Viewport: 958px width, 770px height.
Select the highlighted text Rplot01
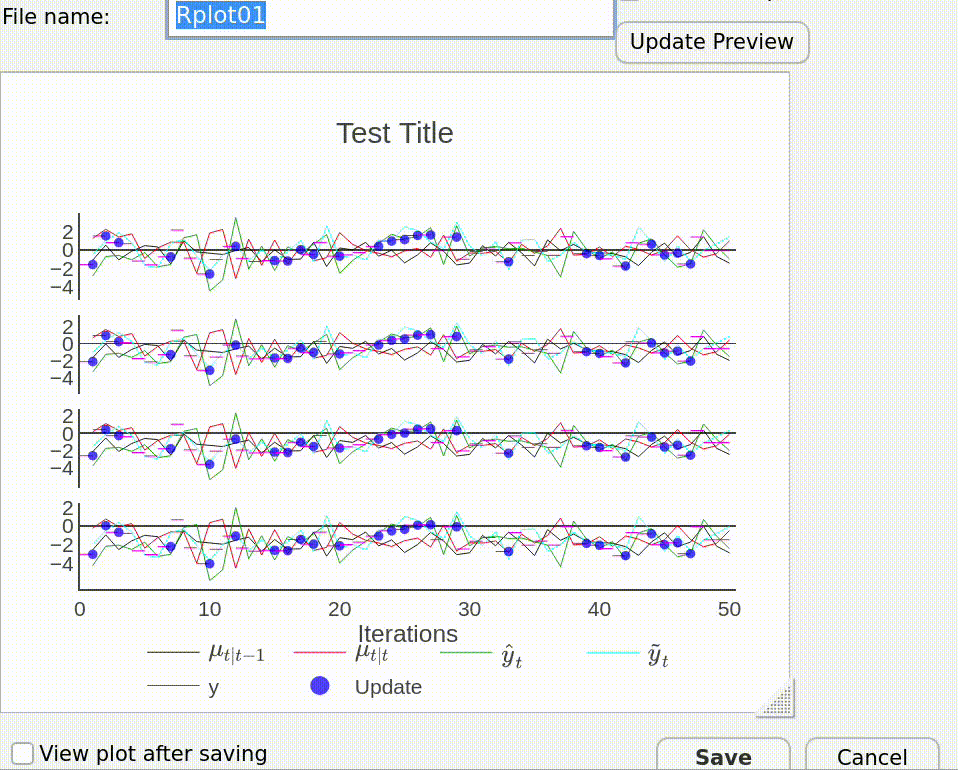[x=220, y=15]
